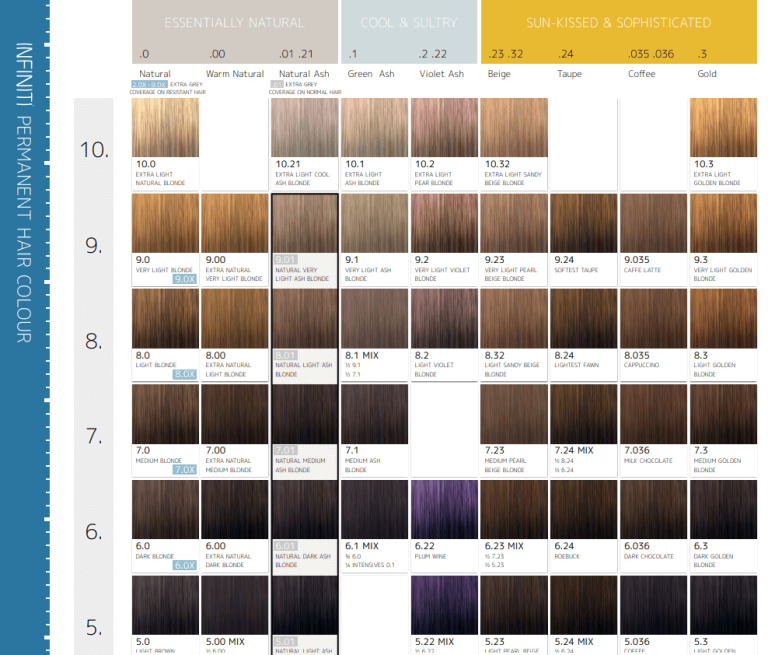This screenshot has width=768, height=655.
Task: Select the 9.0 Very Light Blonde swatch
Action: (165, 223)
